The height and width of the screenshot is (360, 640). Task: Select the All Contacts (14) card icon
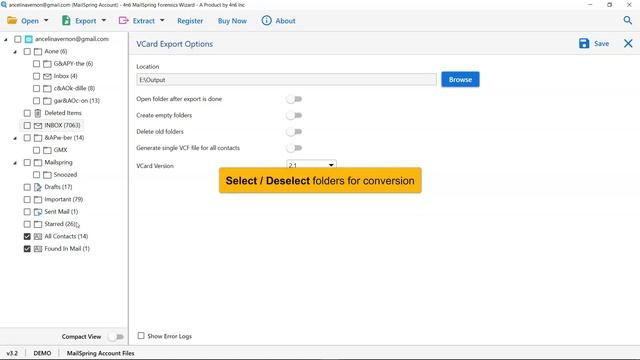(38, 236)
